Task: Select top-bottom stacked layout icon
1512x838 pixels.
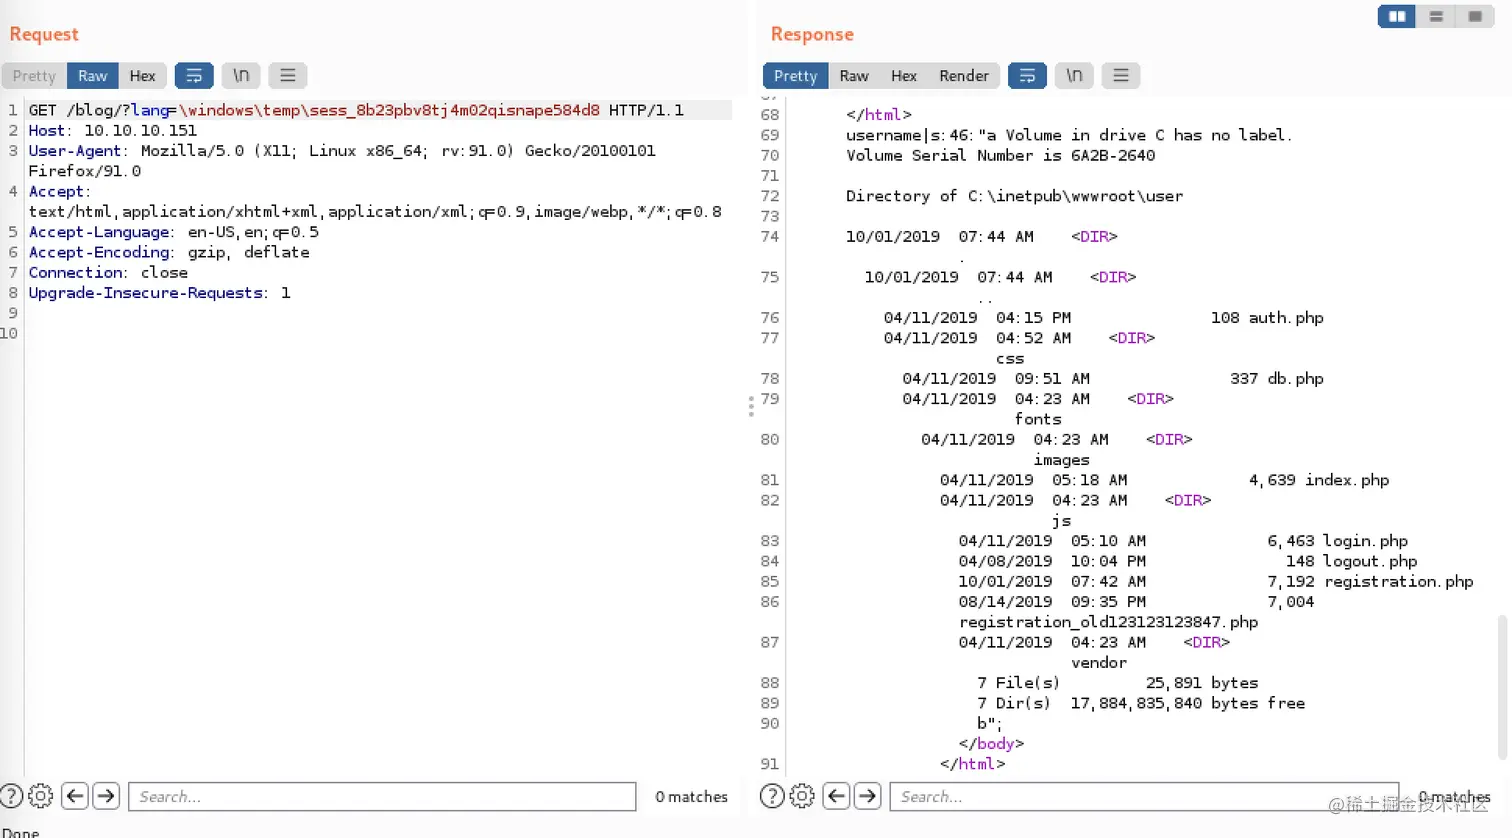Action: (x=1436, y=17)
